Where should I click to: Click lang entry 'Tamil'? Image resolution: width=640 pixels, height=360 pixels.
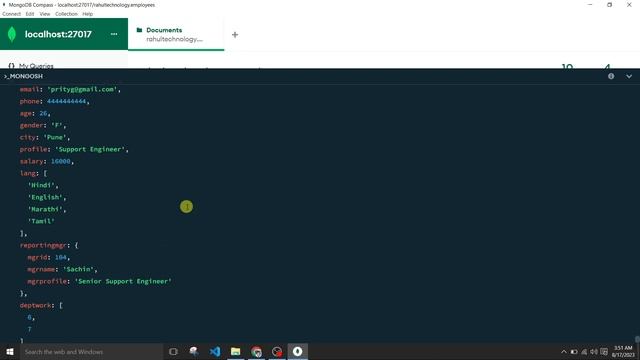[x=41, y=221]
